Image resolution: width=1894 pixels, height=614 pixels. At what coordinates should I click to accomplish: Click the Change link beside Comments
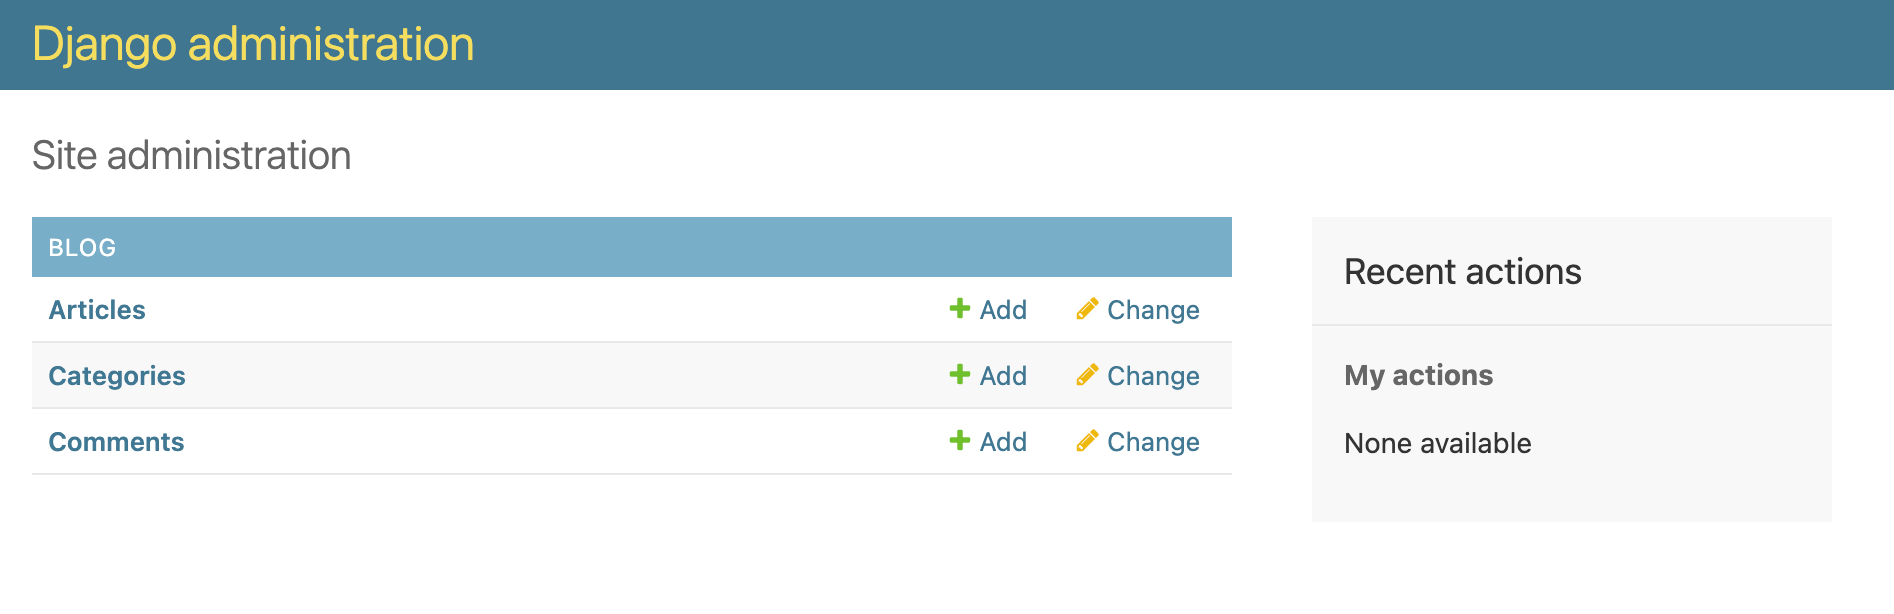pyautogui.click(x=1152, y=442)
